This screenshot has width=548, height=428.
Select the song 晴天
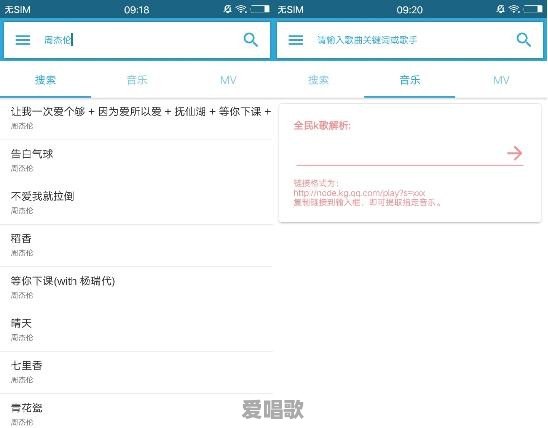pos(136,330)
